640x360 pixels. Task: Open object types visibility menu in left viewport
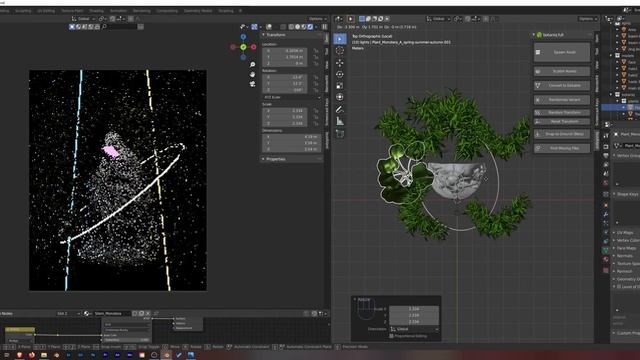pos(243,27)
